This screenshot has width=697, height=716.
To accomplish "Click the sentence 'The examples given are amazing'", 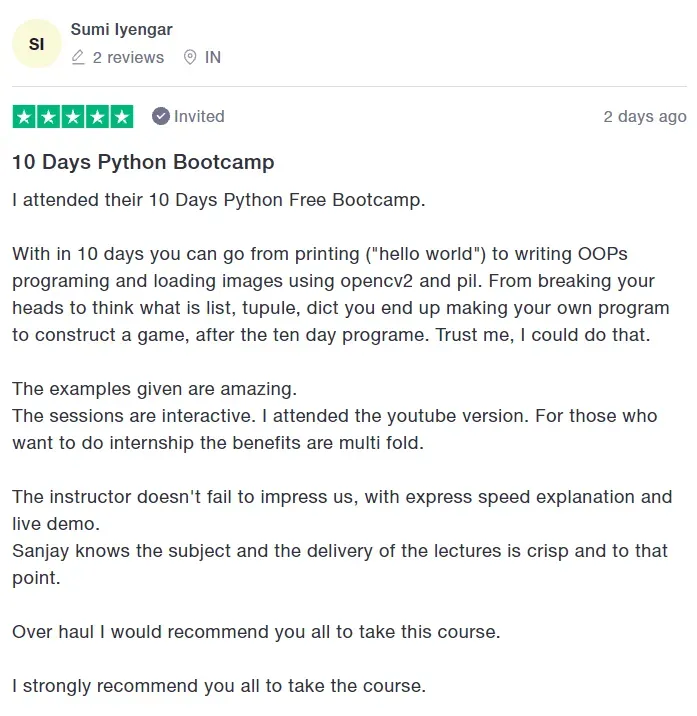I will pyautogui.click(x=154, y=389).
